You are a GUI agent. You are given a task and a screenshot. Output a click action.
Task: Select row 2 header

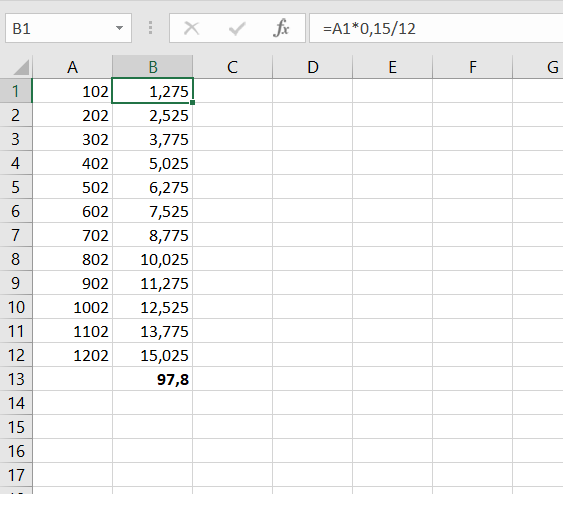coord(16,115)
